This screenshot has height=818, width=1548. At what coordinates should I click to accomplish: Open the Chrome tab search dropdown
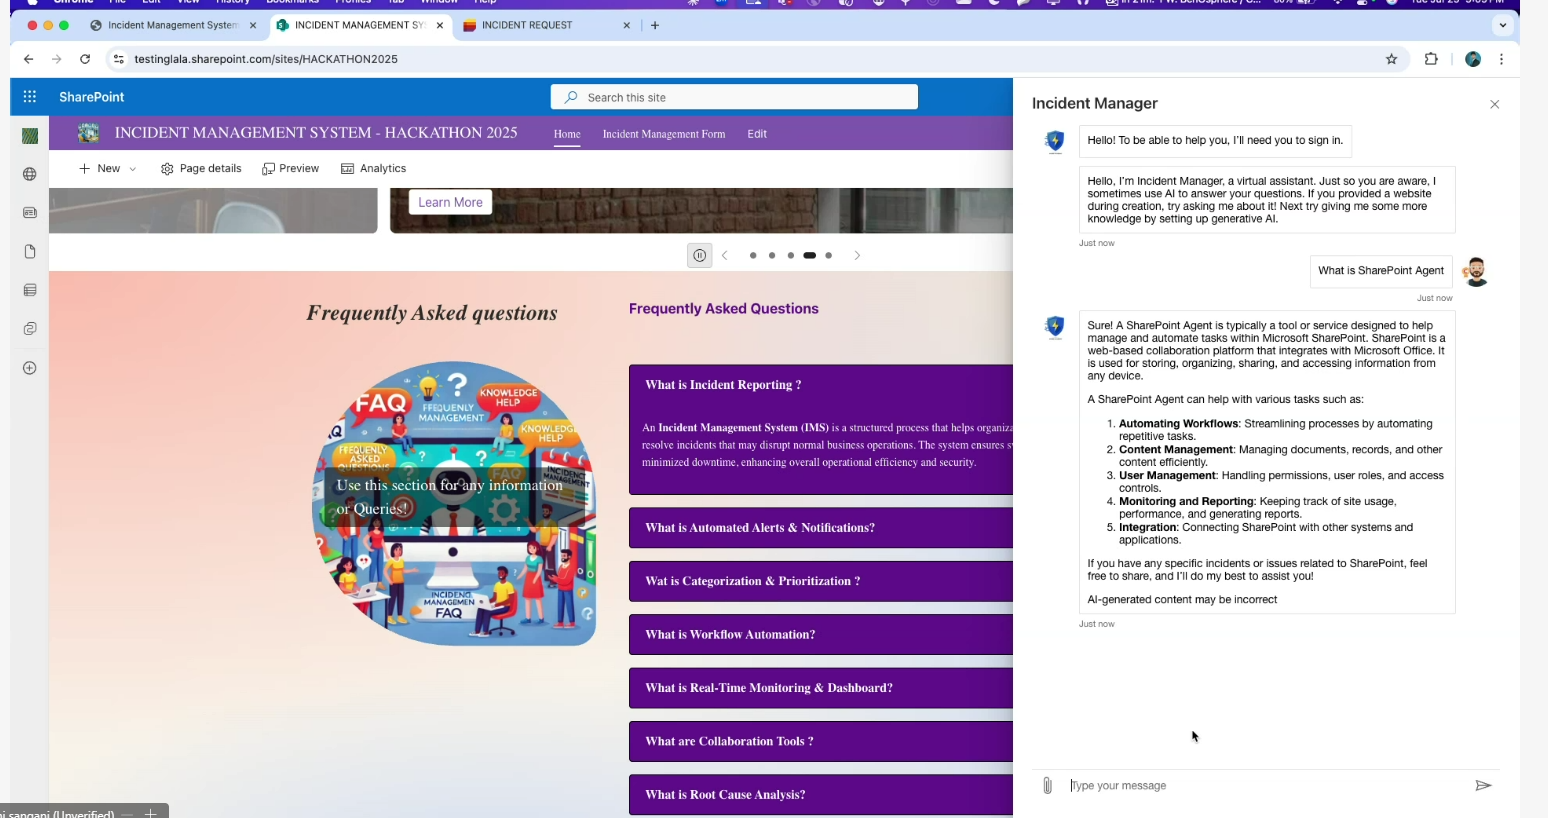coord(1502,25)
